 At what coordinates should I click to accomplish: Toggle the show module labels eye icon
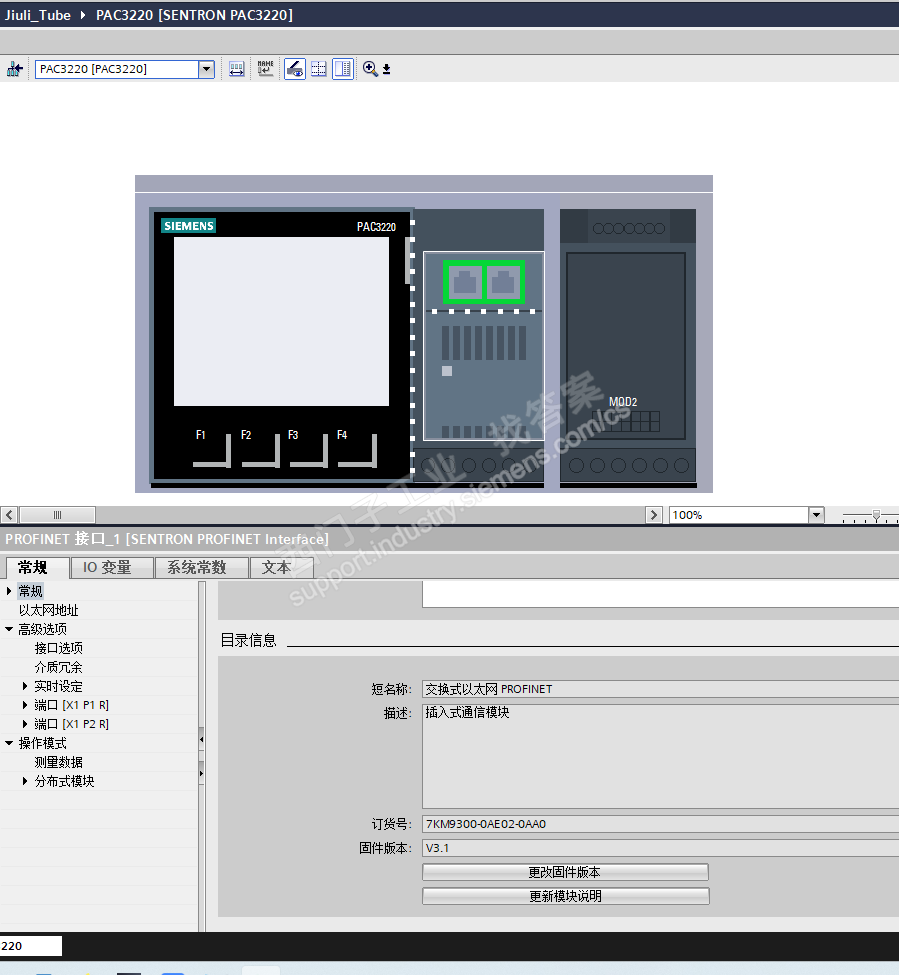tap(295, 69)
